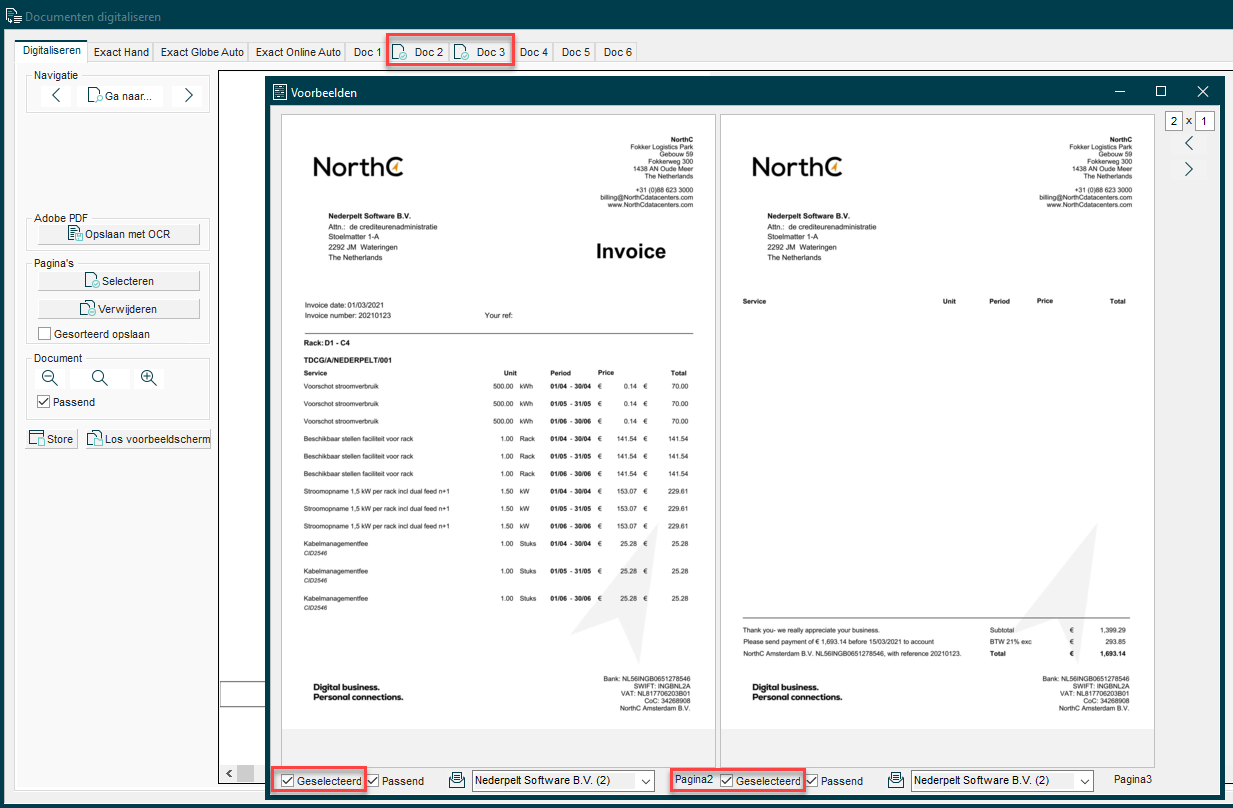Uncheck Geselecteerd for the first invoice page

pyautogui.click(x=288, y=781)
